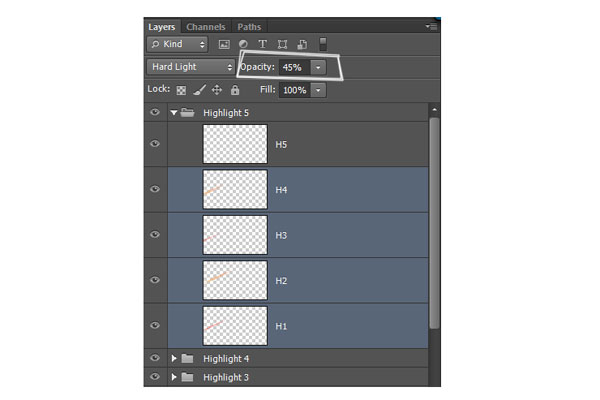Collapse the Highlight 5 group
Viewport: 600px width, 400px height.
coord(174,113)
